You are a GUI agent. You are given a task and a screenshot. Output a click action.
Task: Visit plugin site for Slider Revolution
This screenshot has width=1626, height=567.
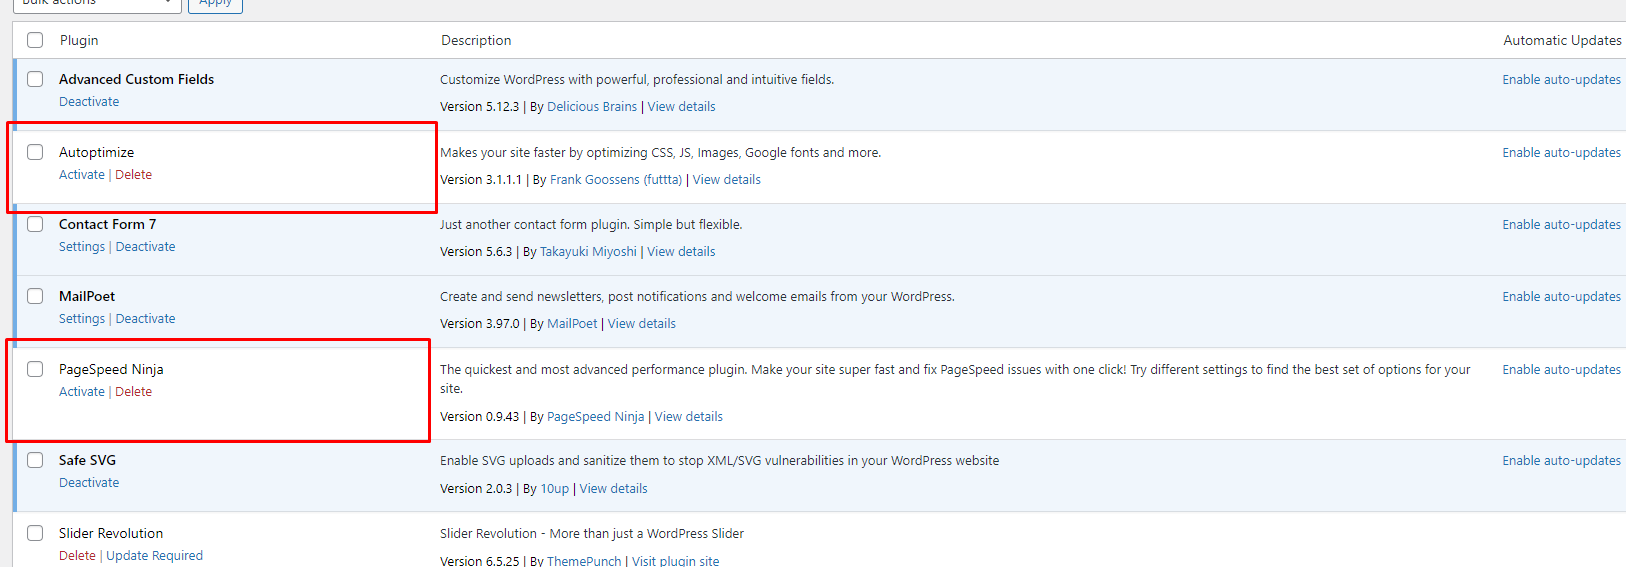(676, 561)
